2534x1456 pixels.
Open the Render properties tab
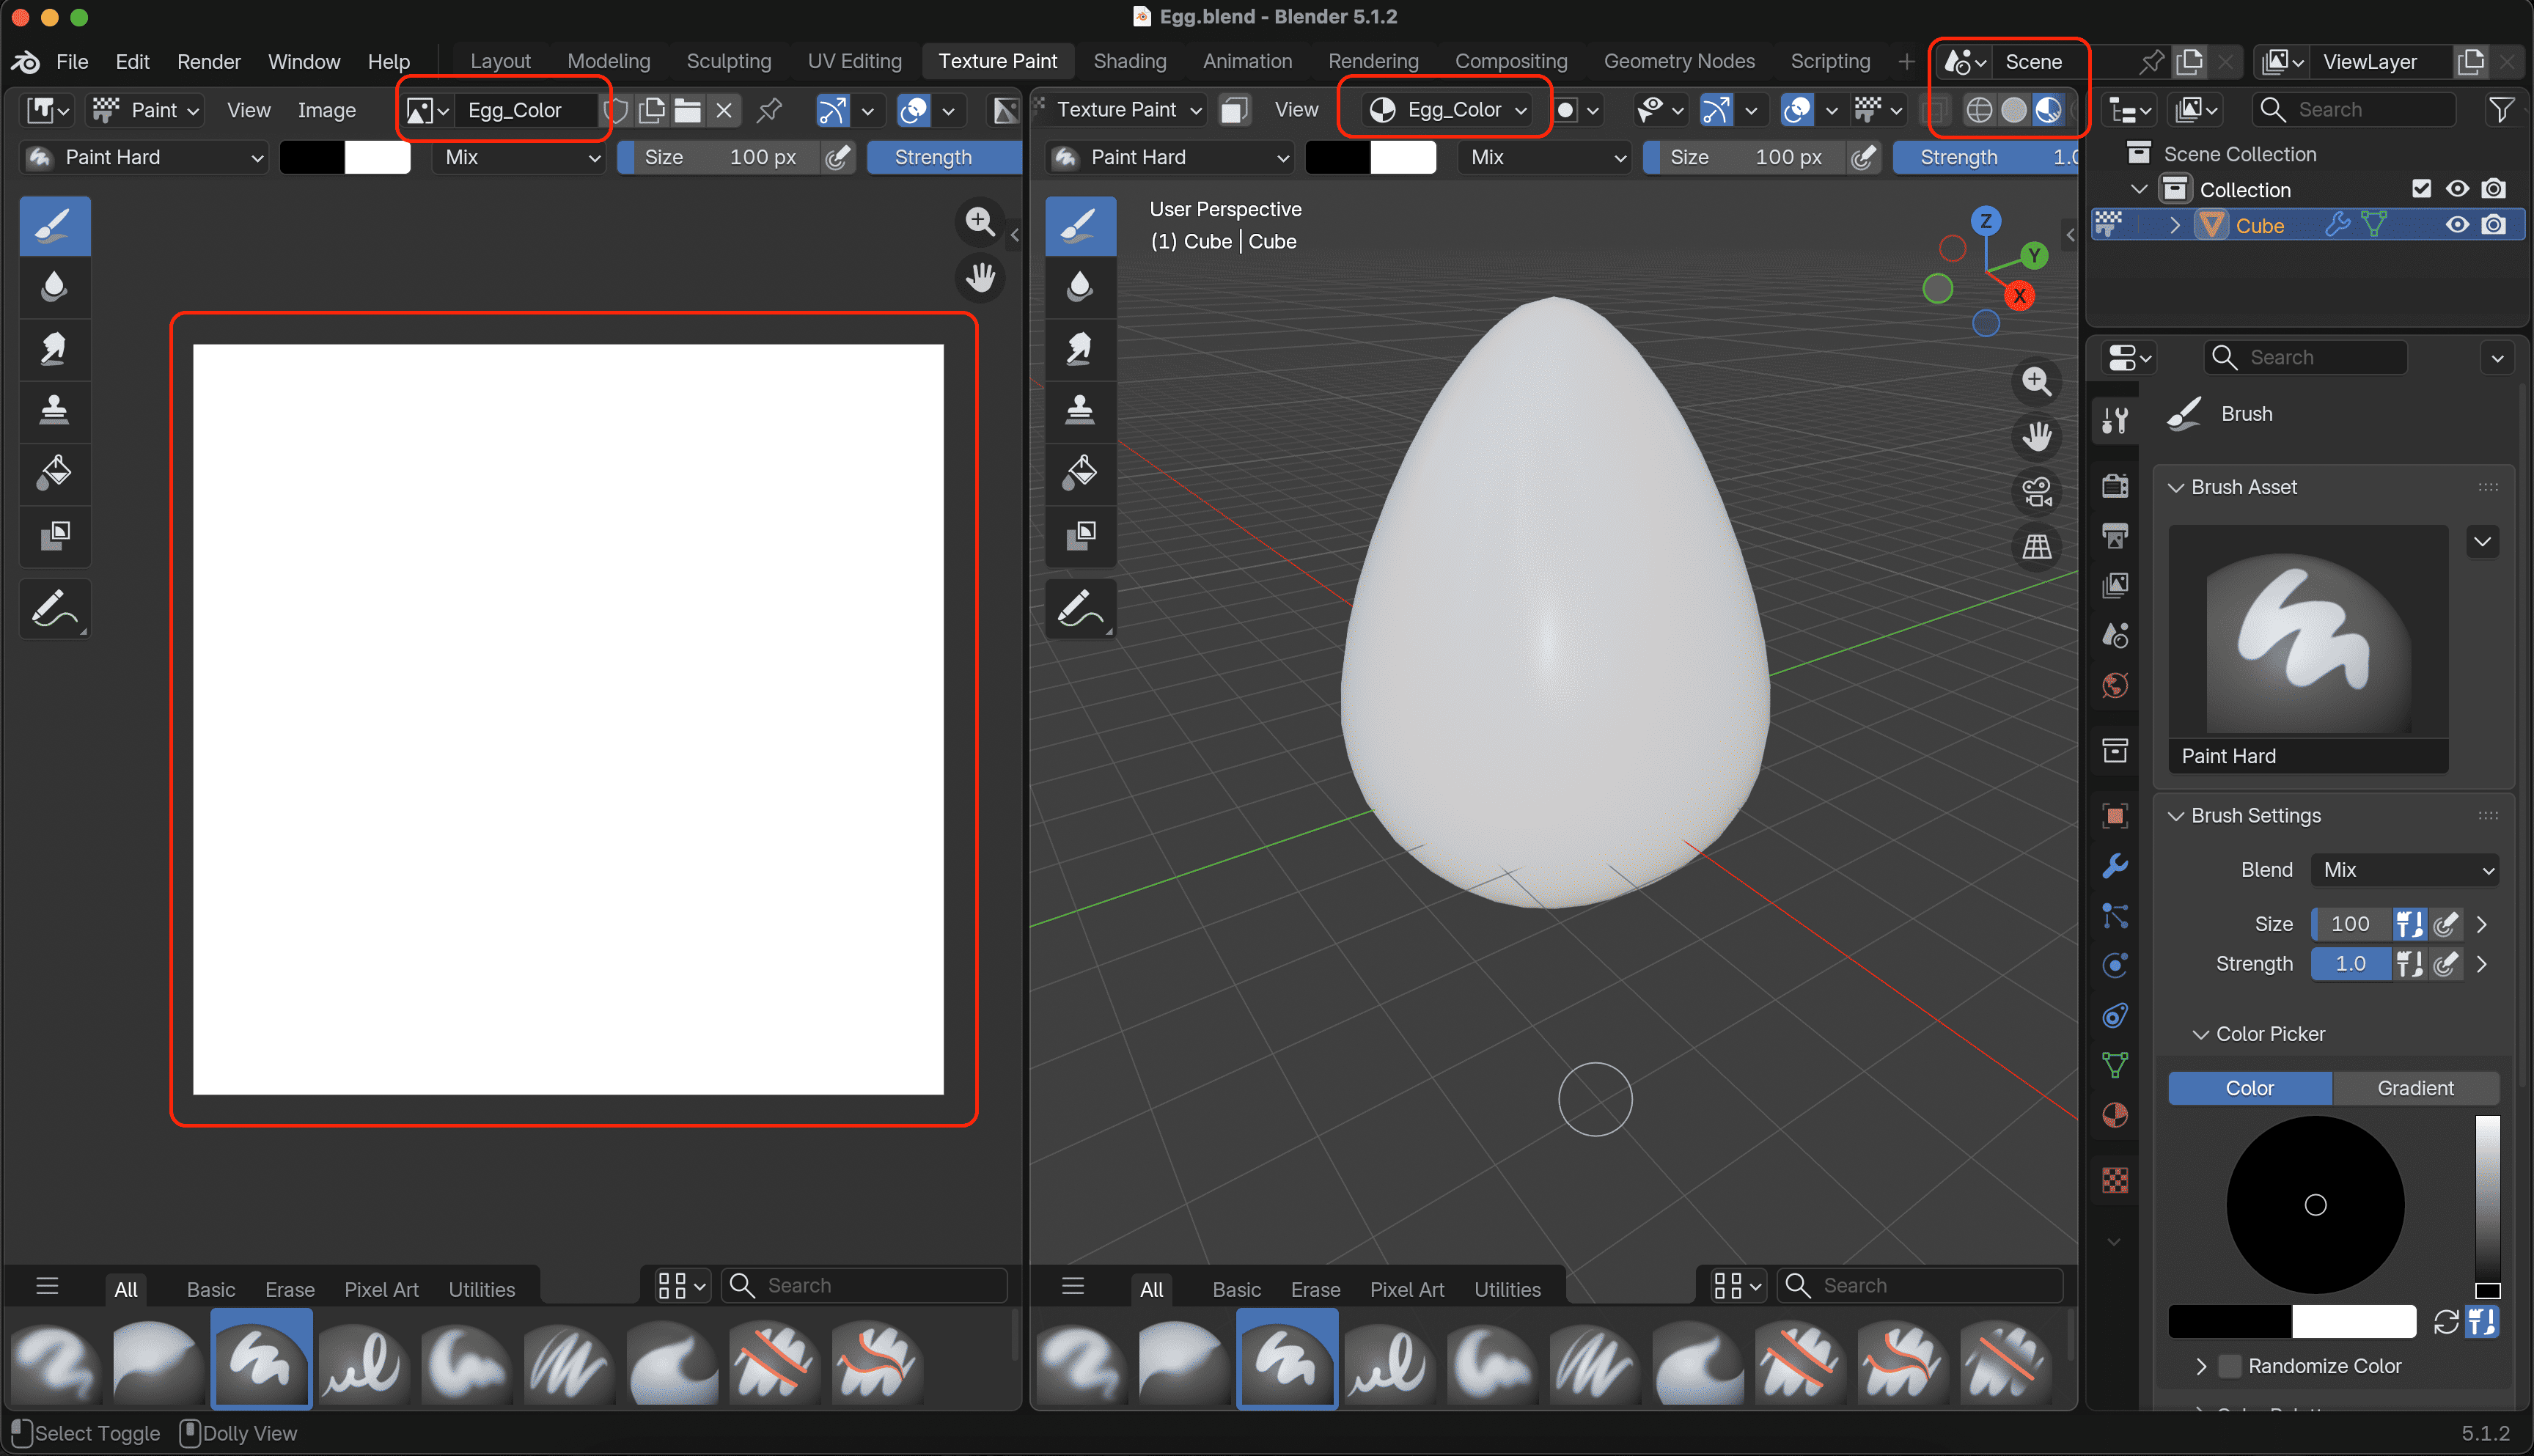2115,486
